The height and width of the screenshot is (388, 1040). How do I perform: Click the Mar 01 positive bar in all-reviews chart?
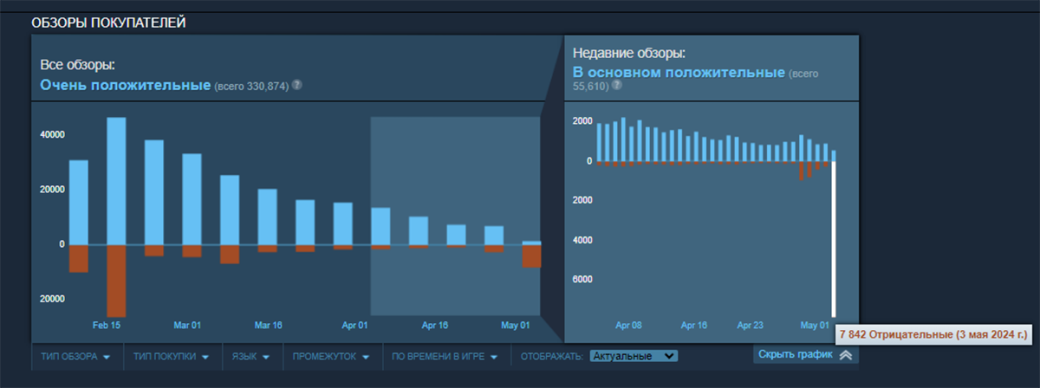(x=192, y=199)
